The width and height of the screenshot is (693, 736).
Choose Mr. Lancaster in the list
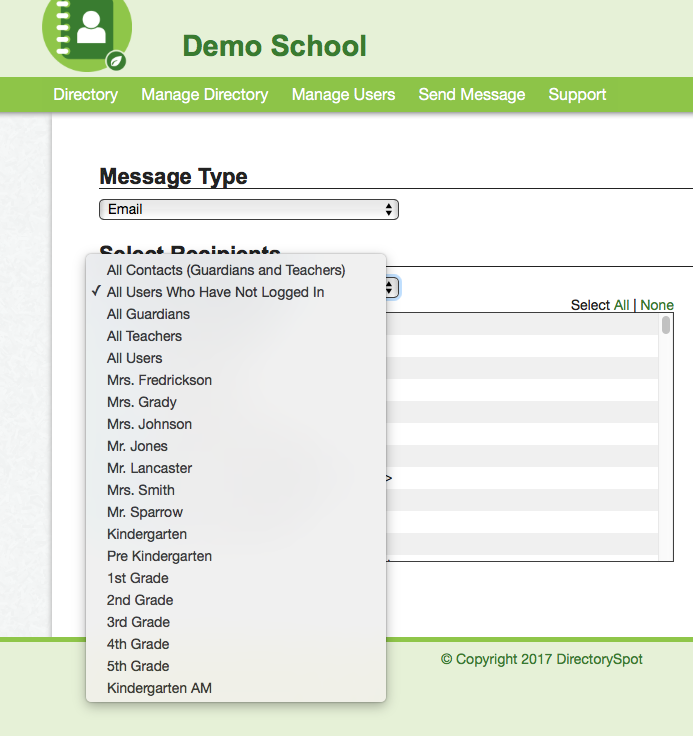149,468
